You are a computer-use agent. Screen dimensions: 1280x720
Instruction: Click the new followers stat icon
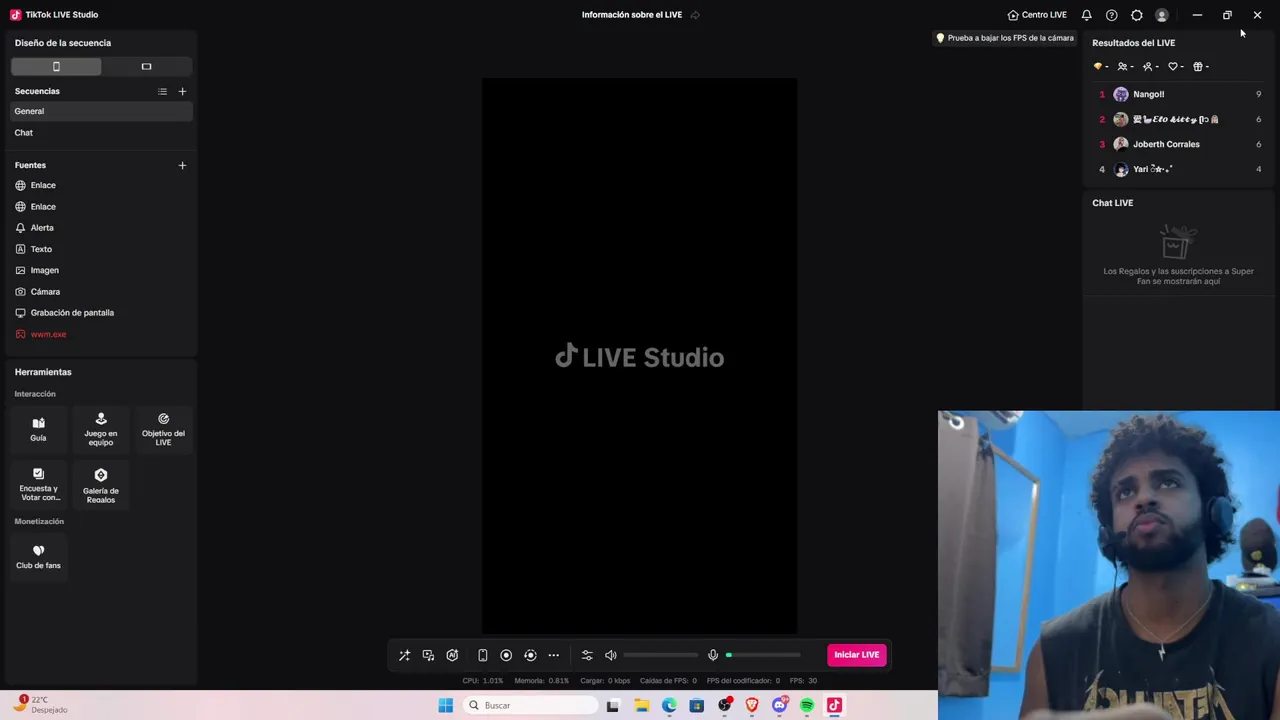coord(1150,67)
